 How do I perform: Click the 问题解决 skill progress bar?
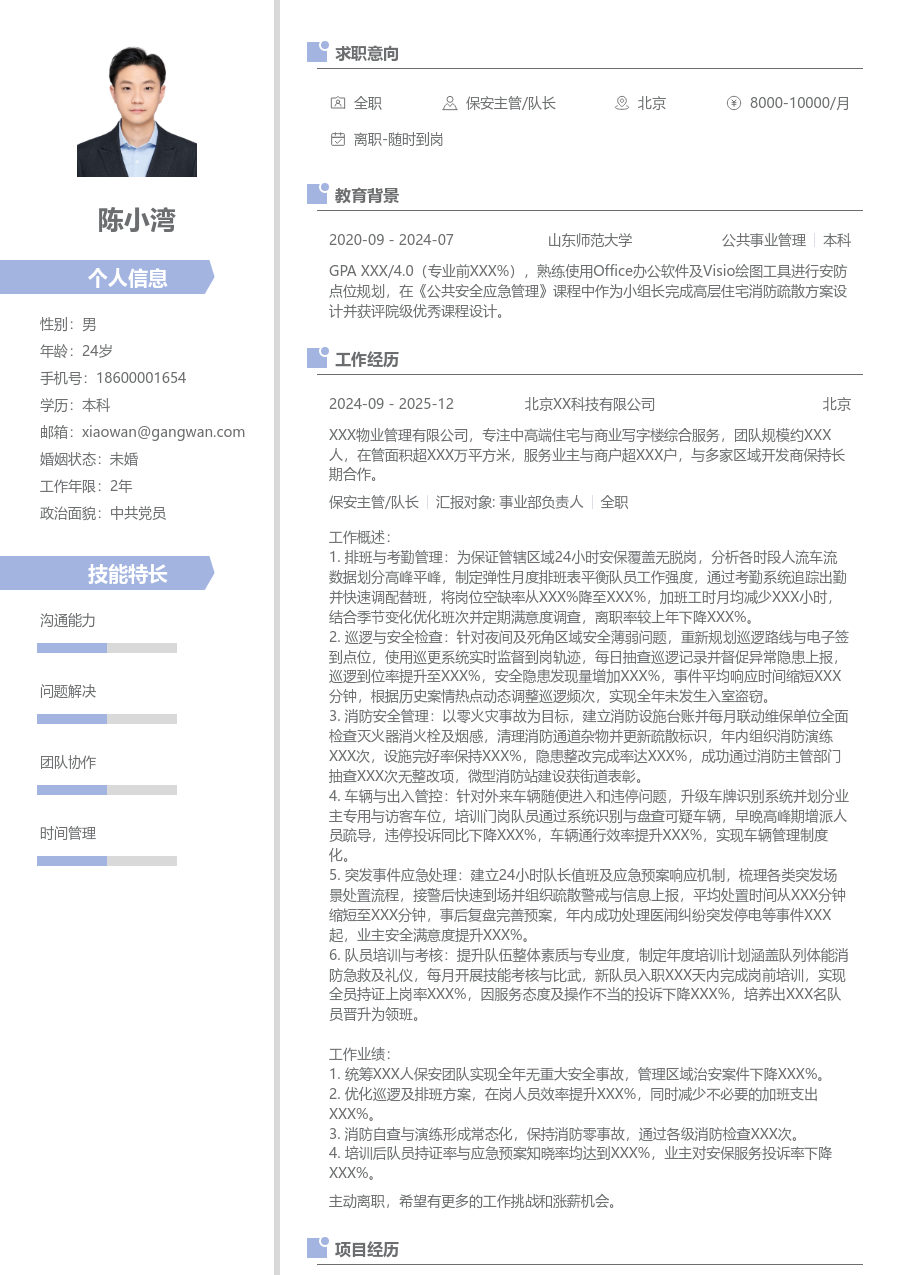click(x=107, y=719)
